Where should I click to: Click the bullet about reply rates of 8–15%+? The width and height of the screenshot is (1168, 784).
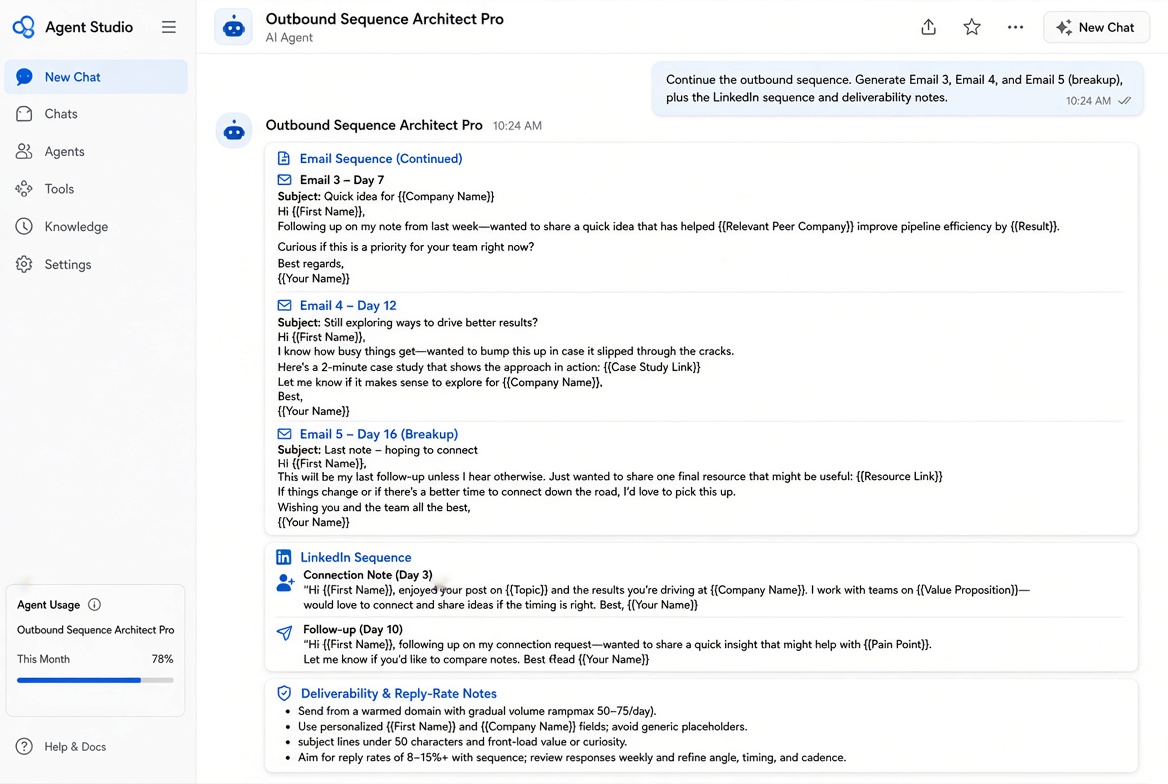[x=571, y=758]
